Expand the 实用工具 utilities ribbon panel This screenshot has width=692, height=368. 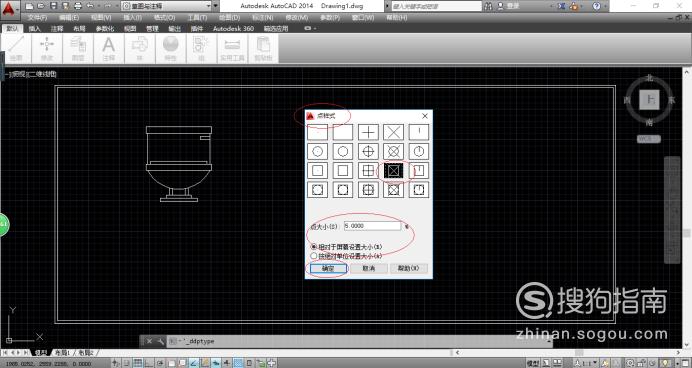(x=232, y=49)
